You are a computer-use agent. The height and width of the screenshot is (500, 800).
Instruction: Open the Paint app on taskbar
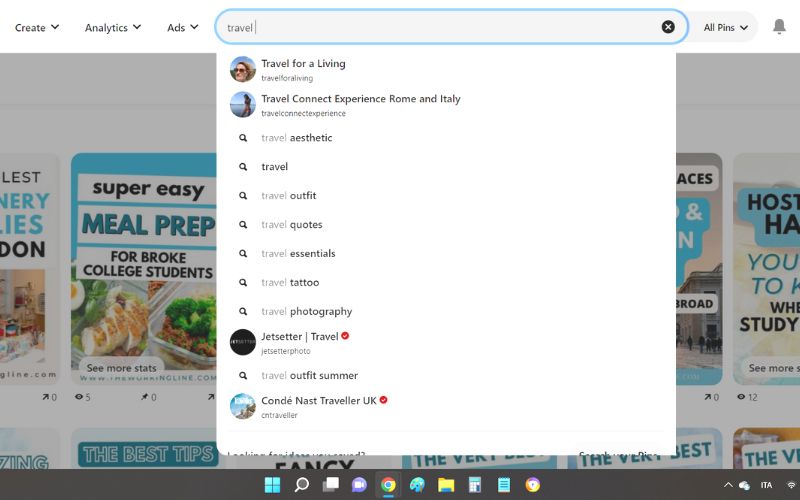[x=417, y=485]
